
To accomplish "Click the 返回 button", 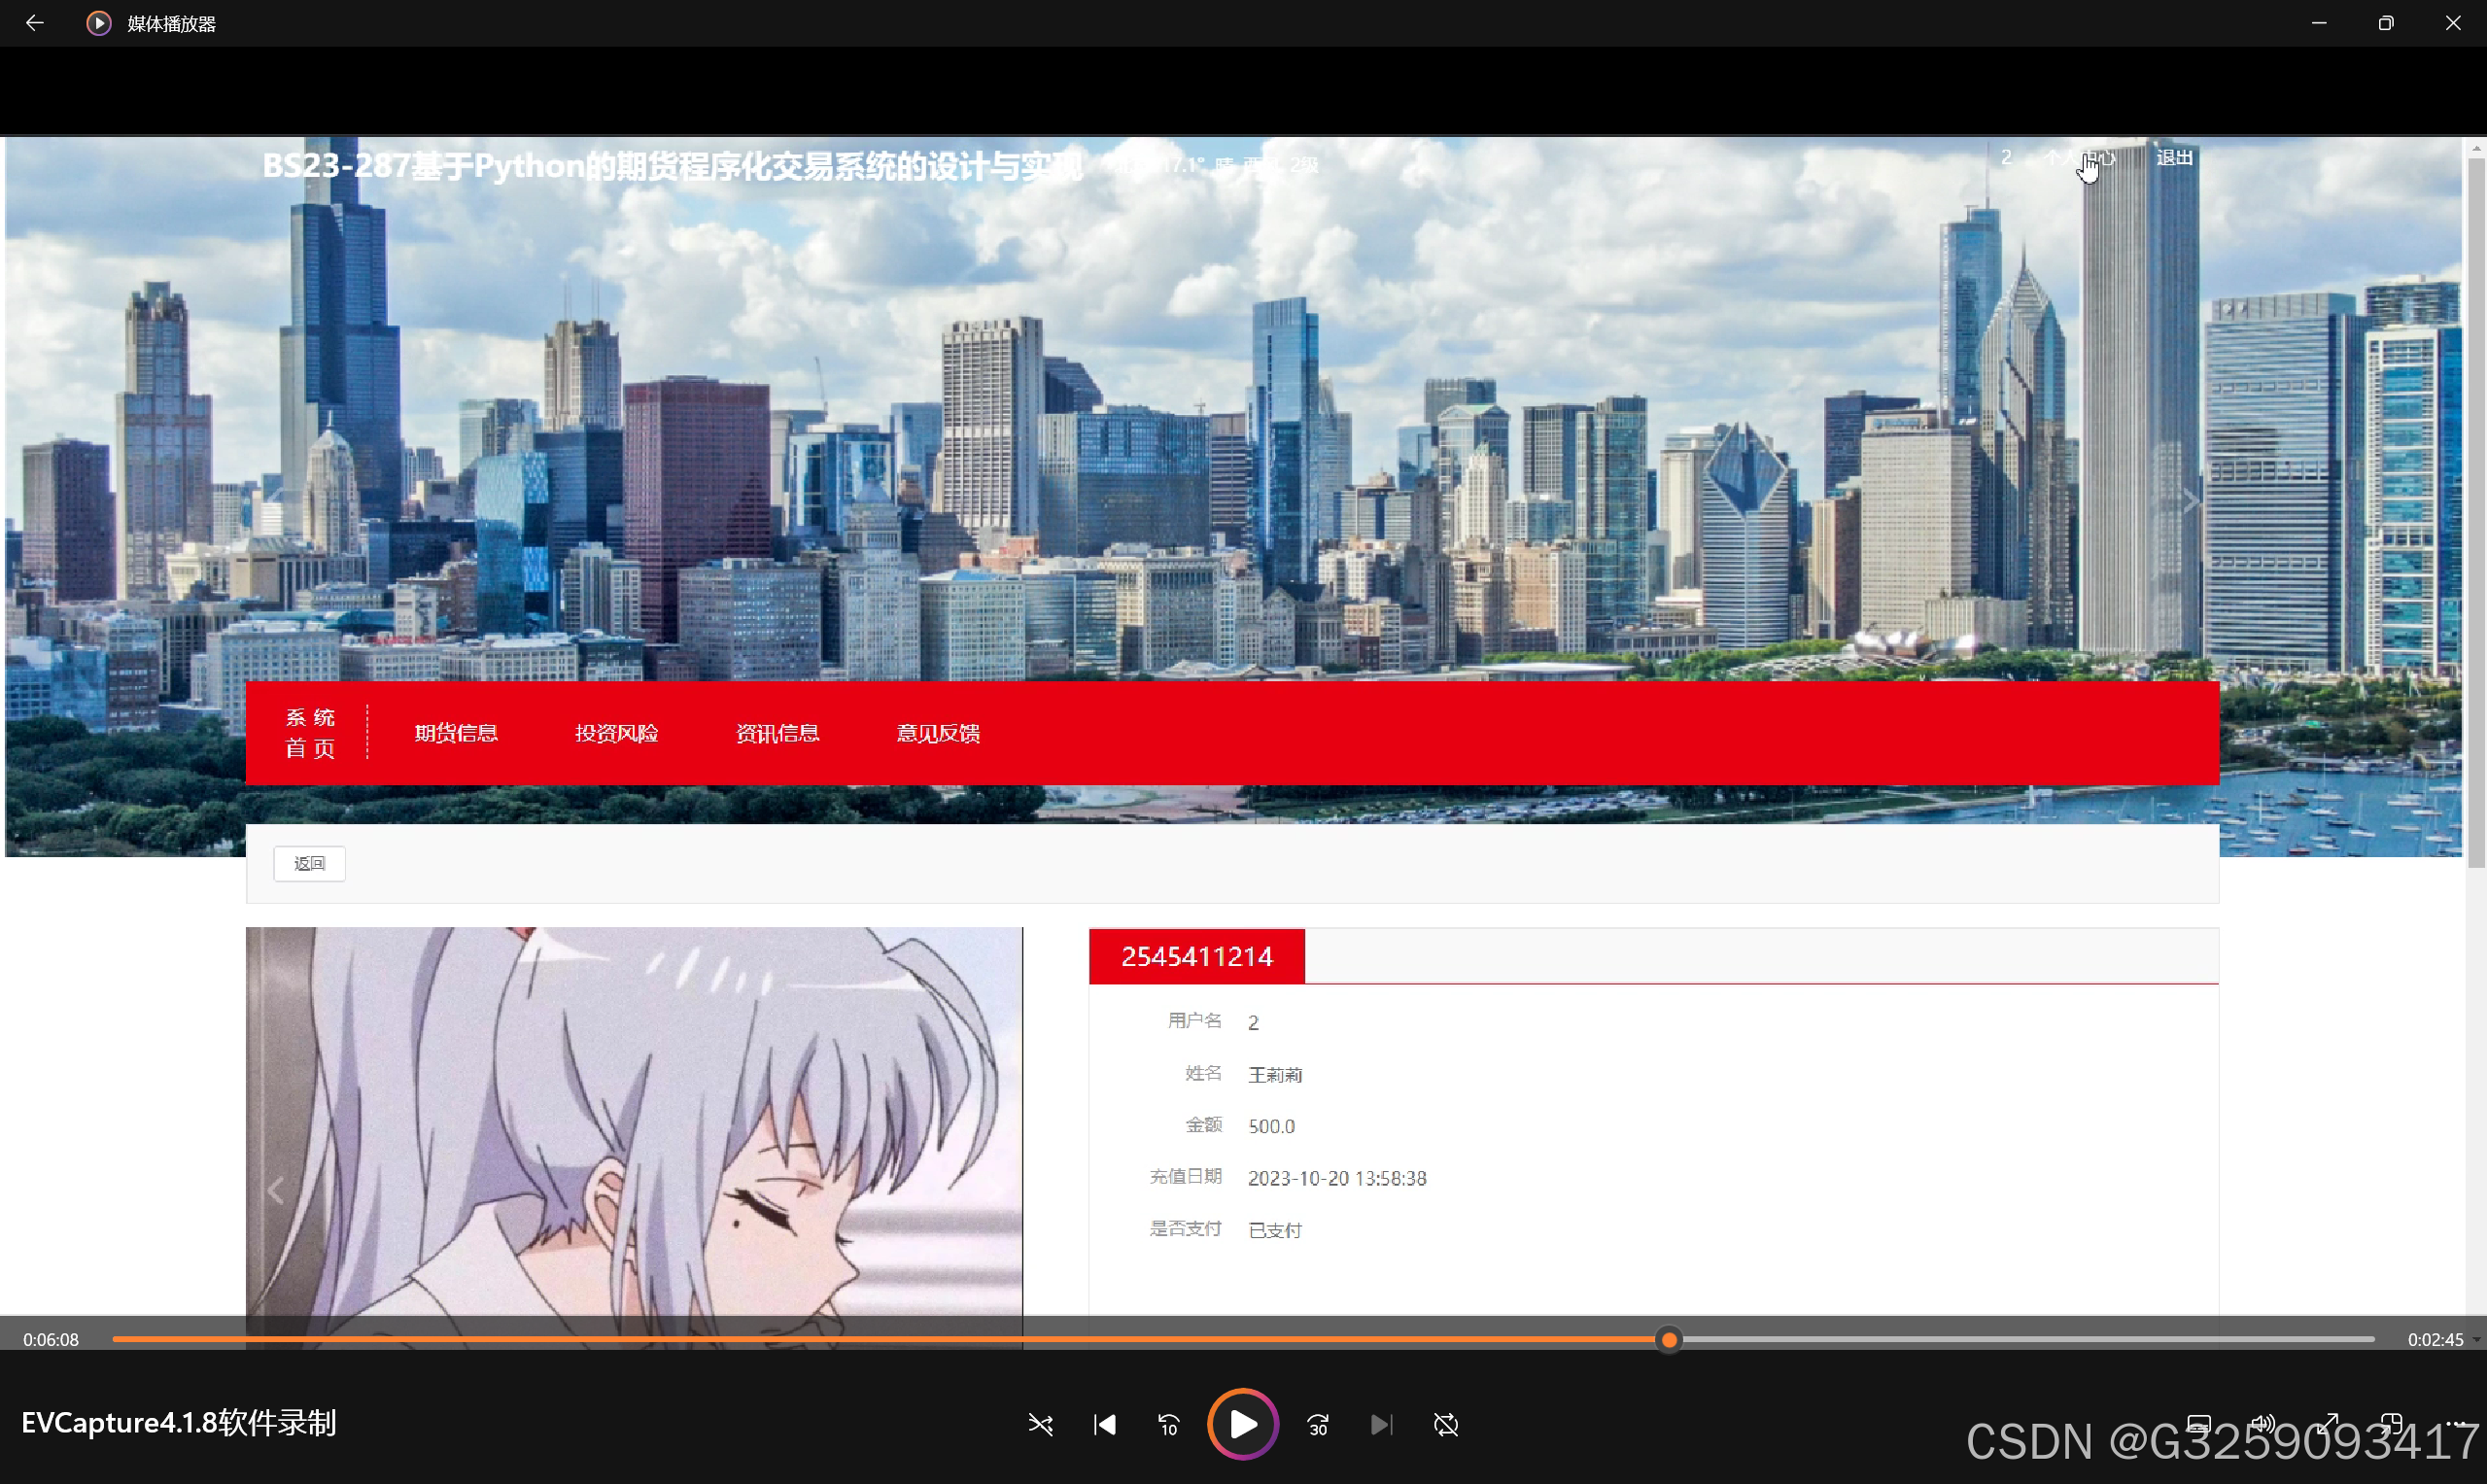I will click(309, 863).
